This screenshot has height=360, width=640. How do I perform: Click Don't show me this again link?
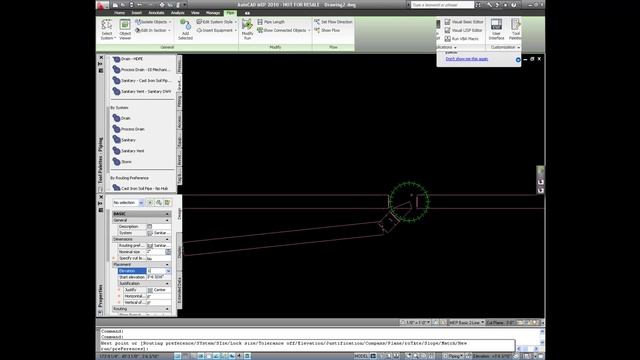click(467, 59)
